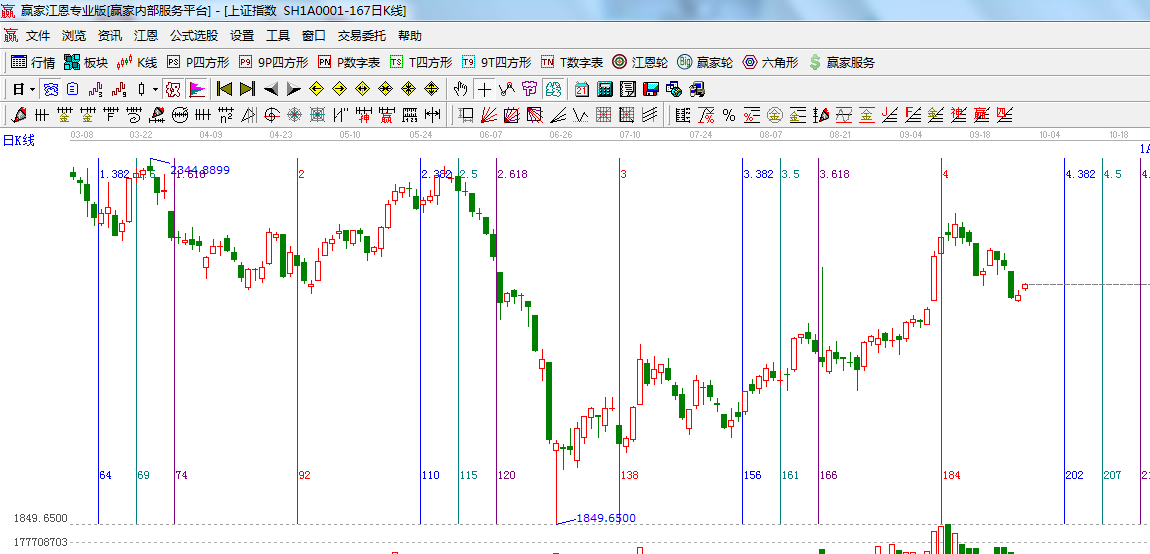The height and width of the screenshot is (554, 1150).
Task: Expand the 日 period dropdown arrow
Action: 32,89
